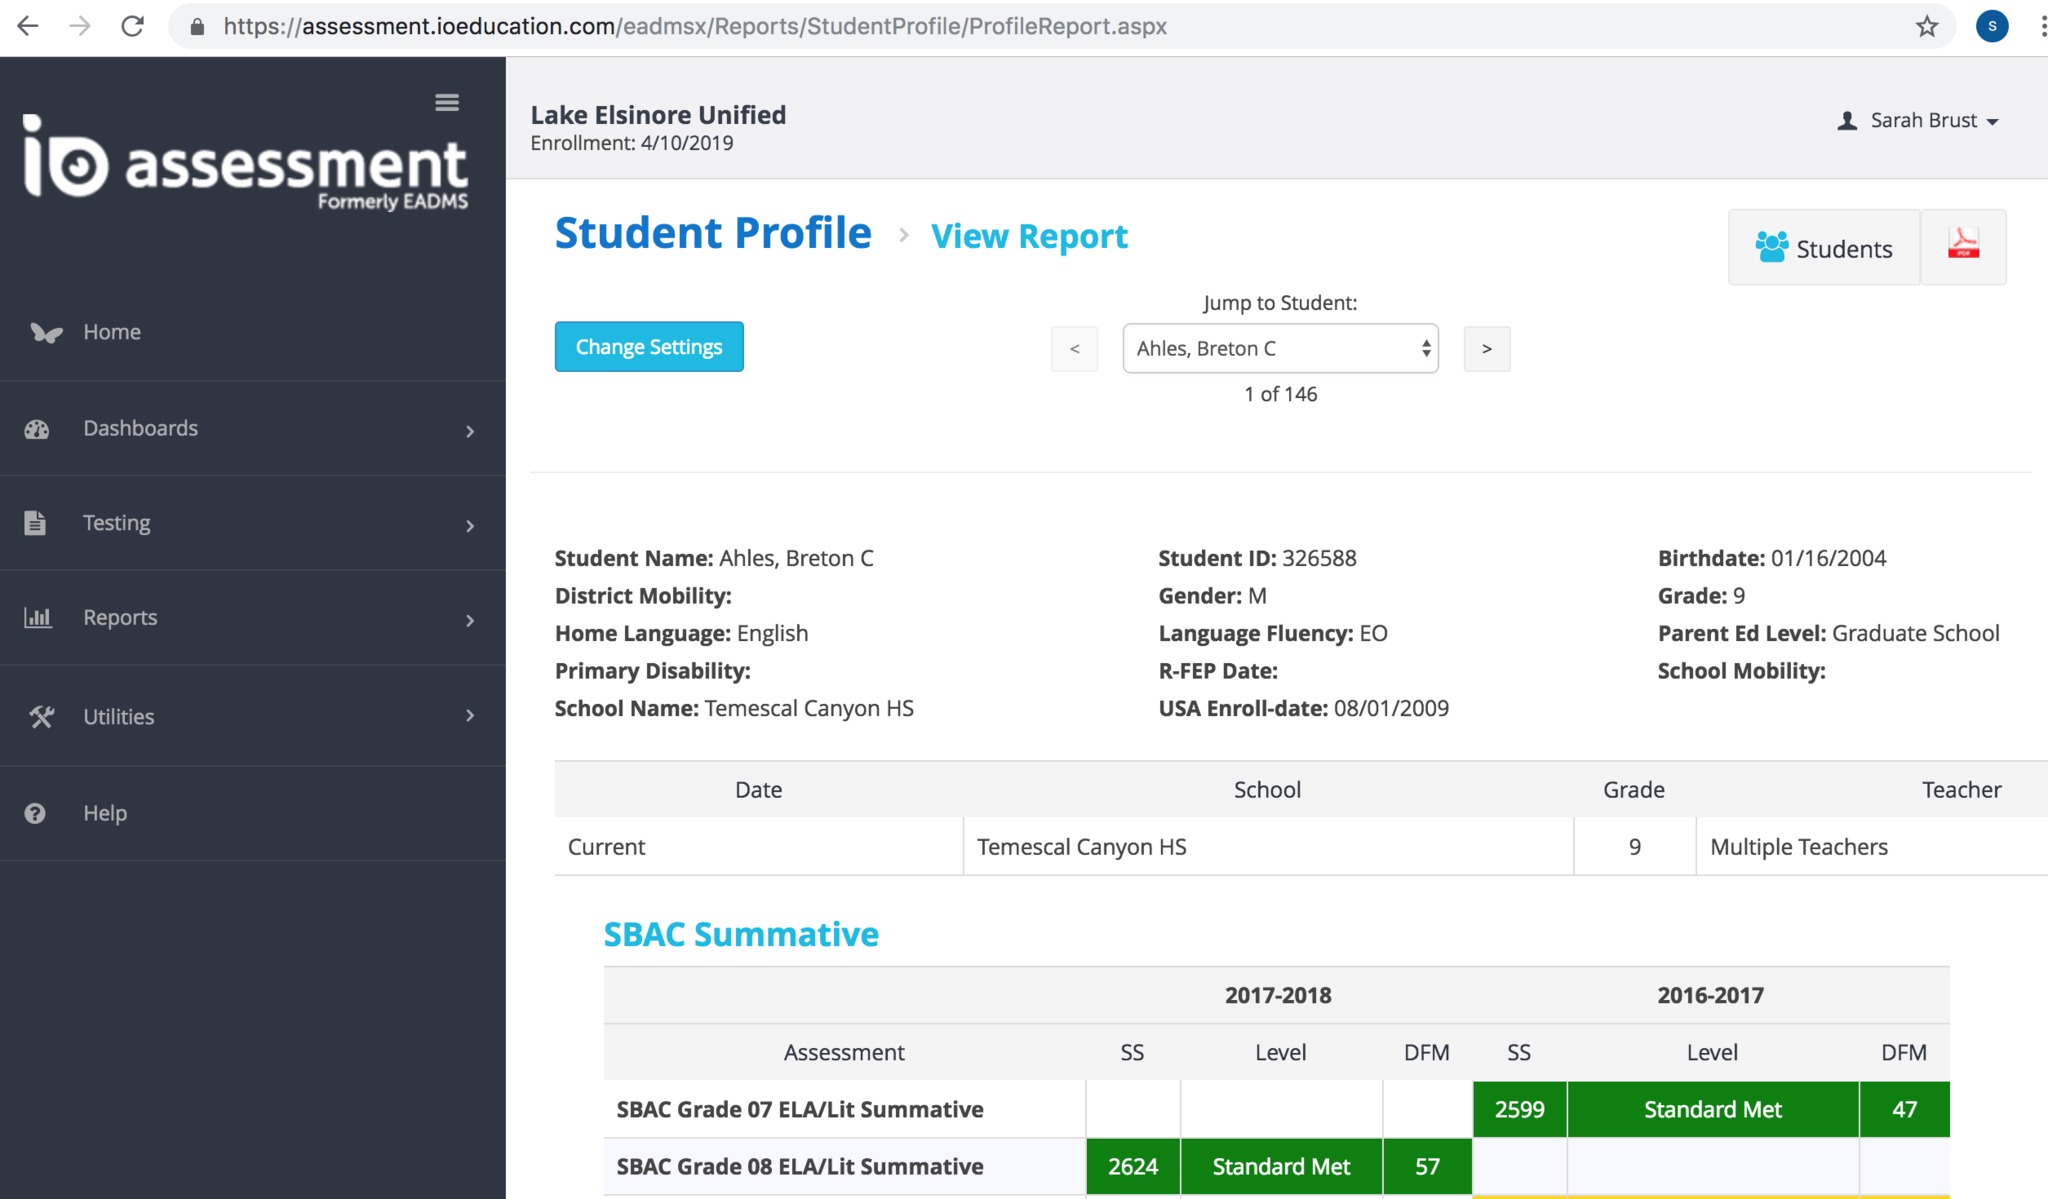Click the Help question mark icon
Screen dimensions: 2048x1199
point(35,813)
